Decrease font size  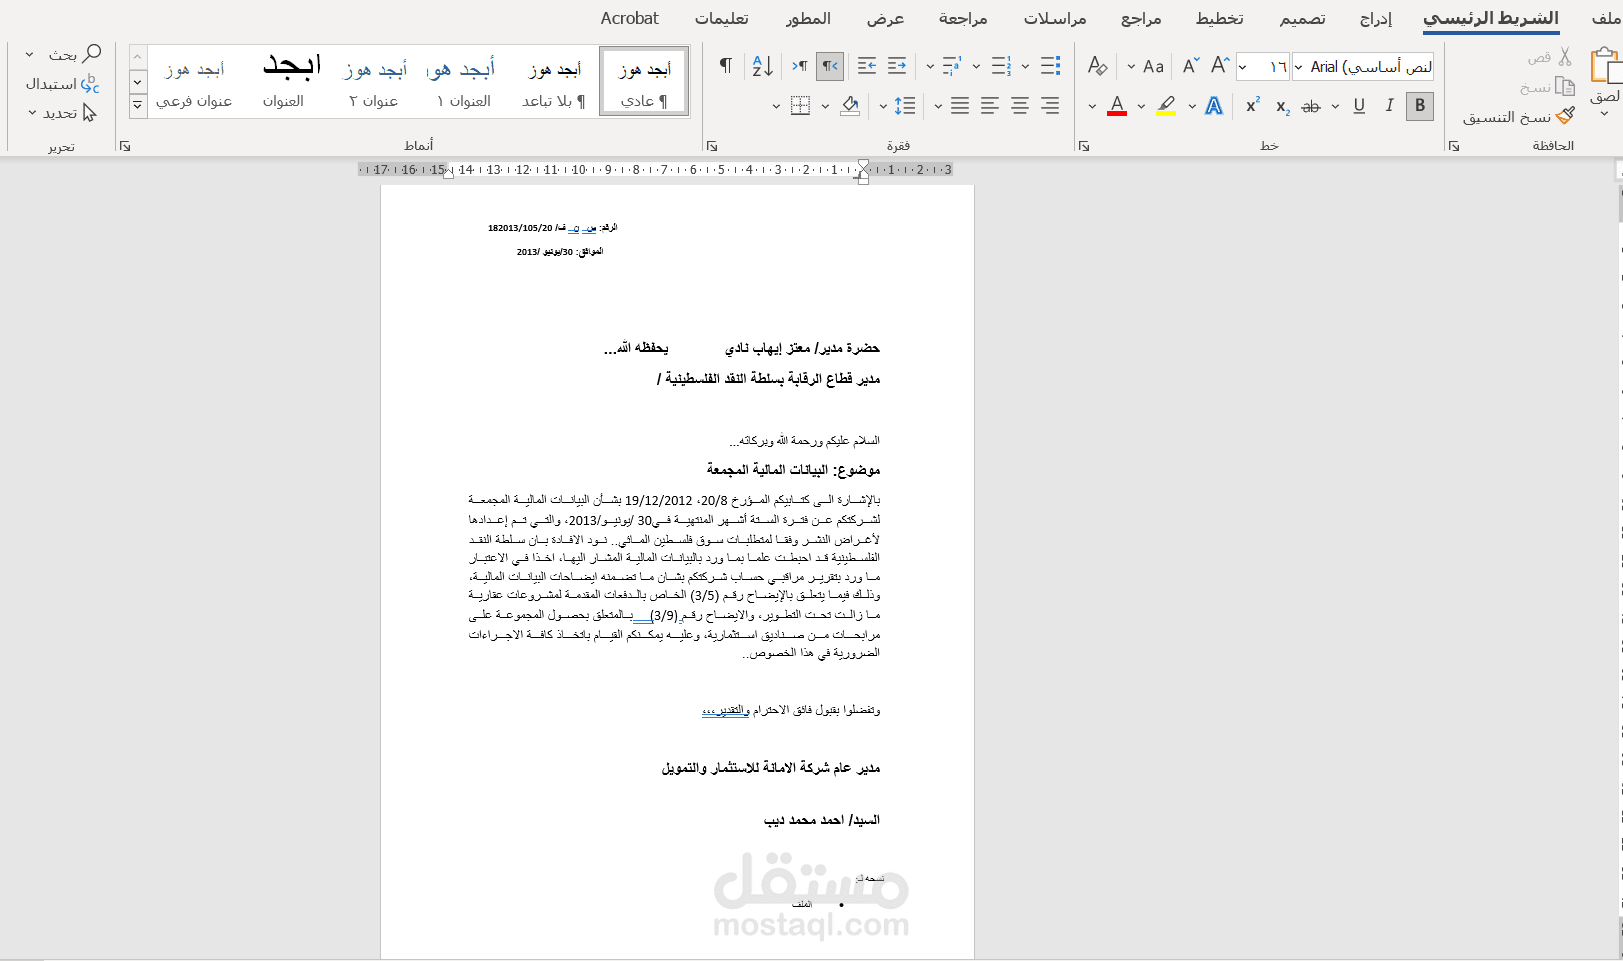click(x=1191, y=66)
